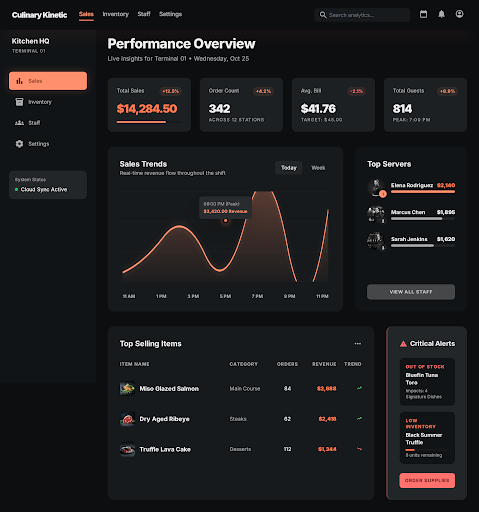Click the $41.76 average bill value
The image size is (479, 512).
pyautogui.click(x=318, y=109)
